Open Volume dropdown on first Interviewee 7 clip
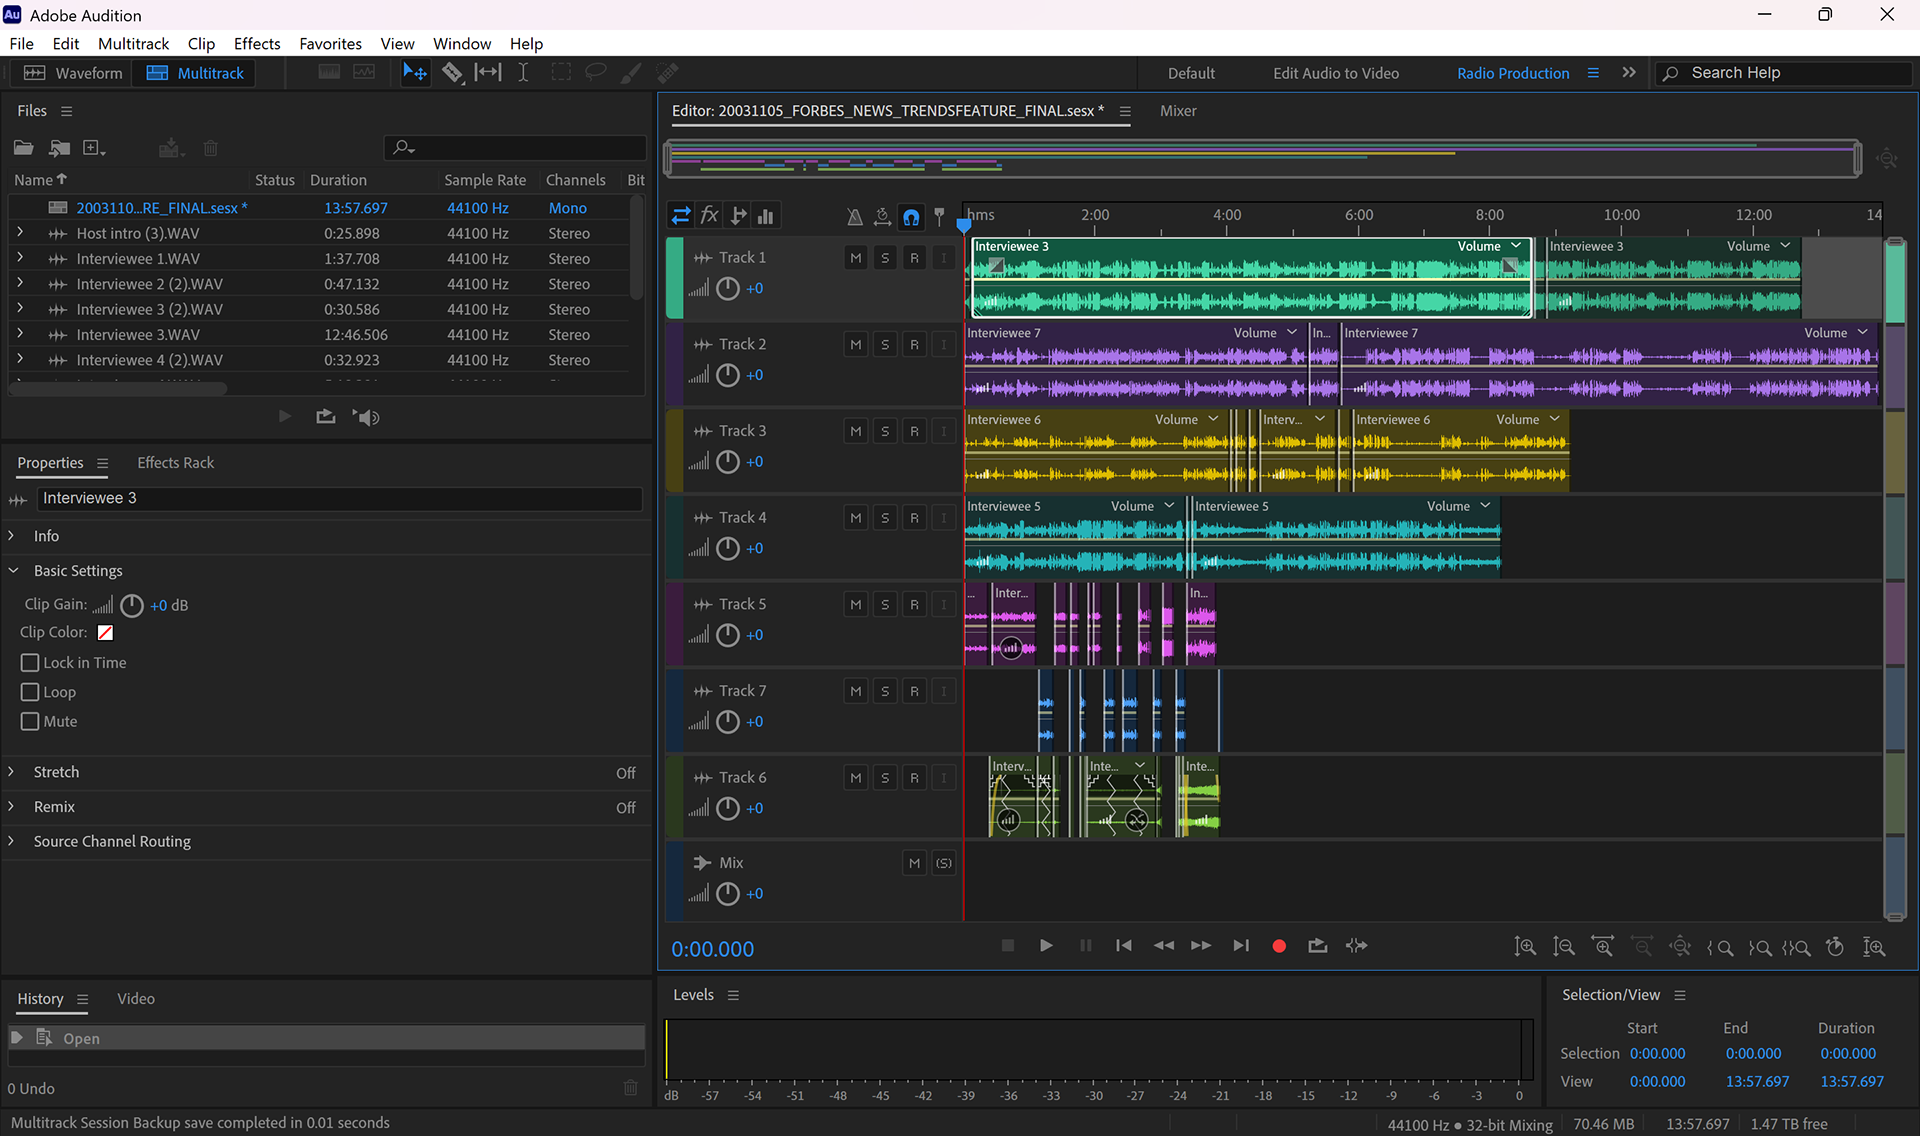Screen dimensions: 1920x1136 coord(1291,333)
